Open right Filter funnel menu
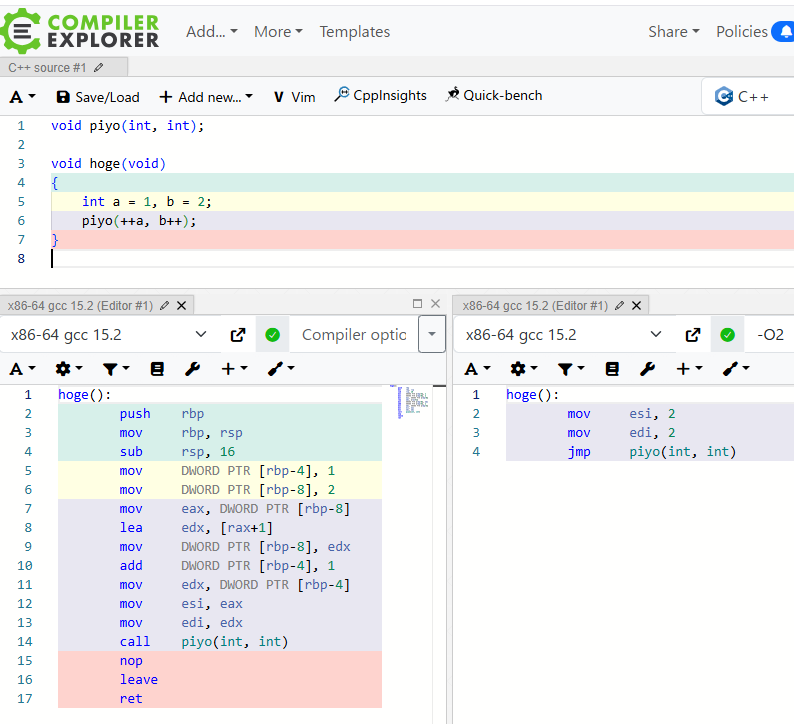 point(571,369)
